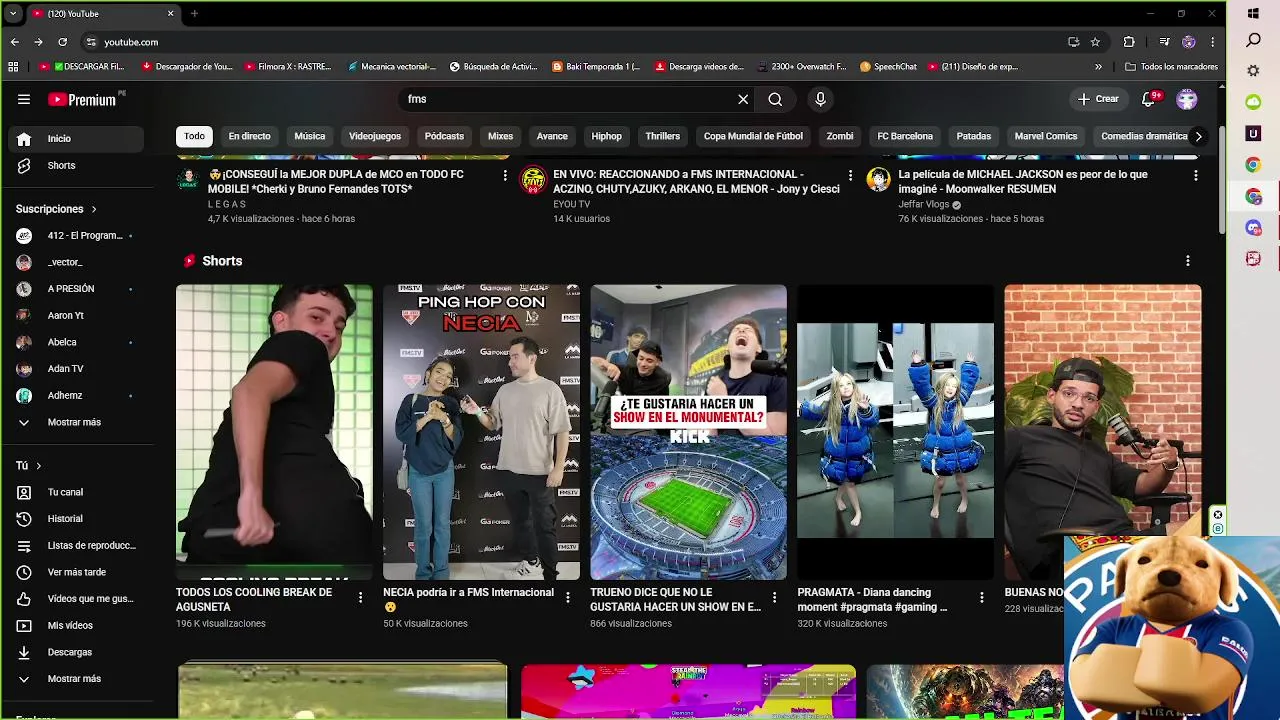Open the Baki Temporada 1 bookmark
Screen dimensions: 1280x720
[596, 67]
